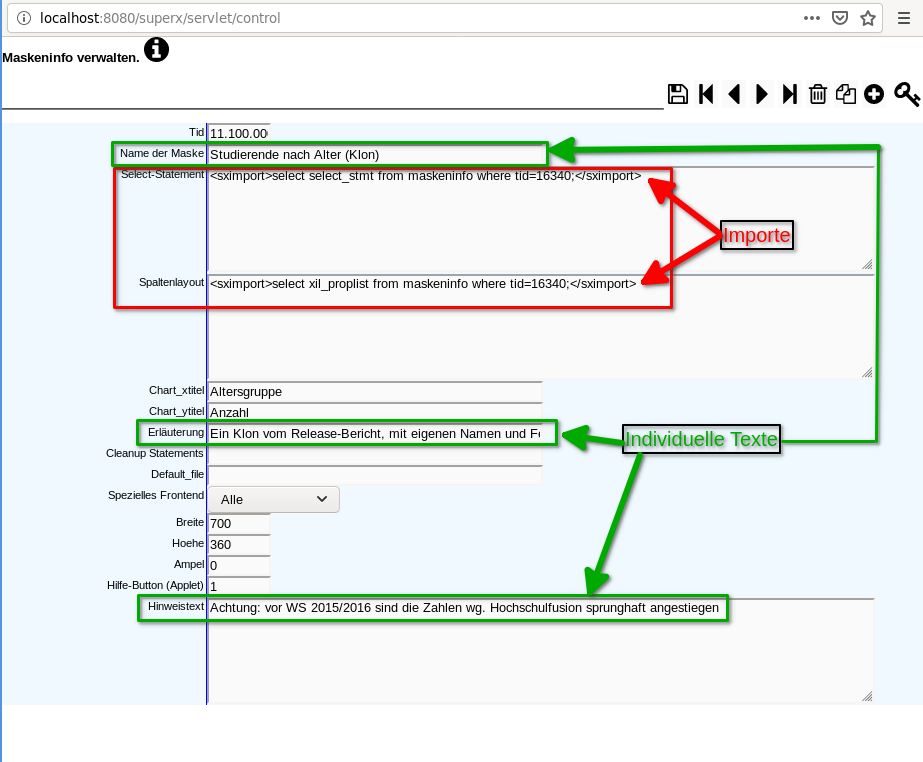The height and width of the screenshot is (762, 923).
Task: Focus the Chart_ytitel field
Action: click(375, 412)
